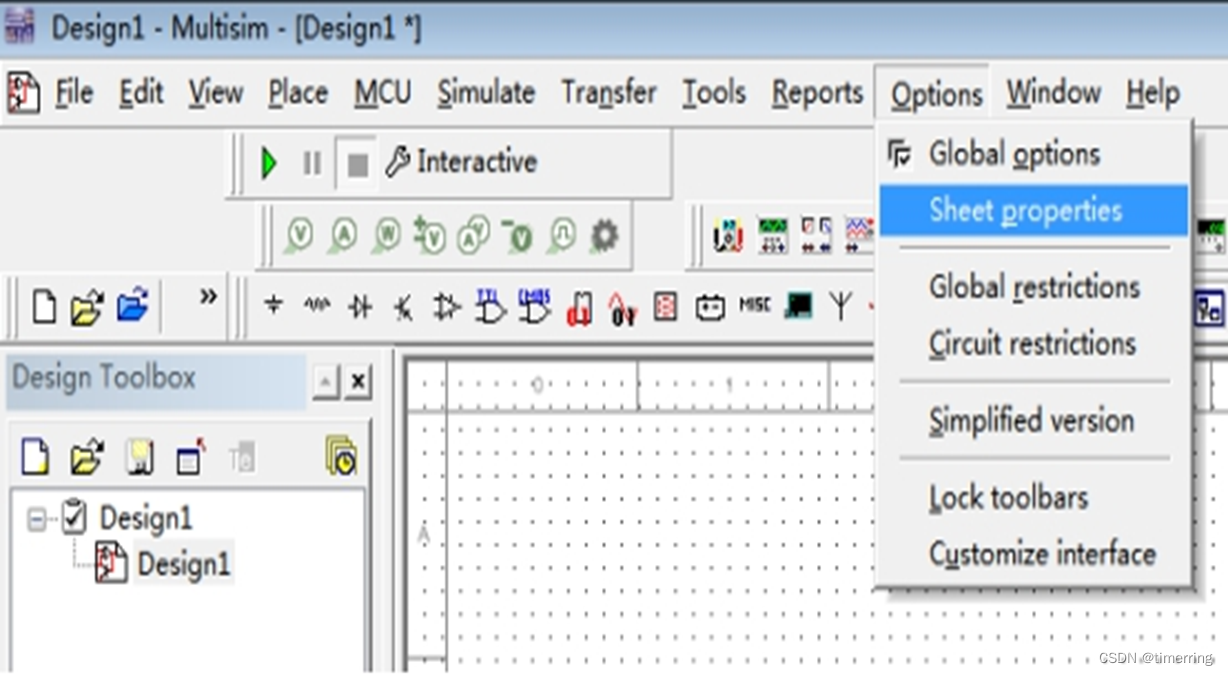This screenshot has width=1228, height=675.
Task: Place a digital probe
Action: 561,236
